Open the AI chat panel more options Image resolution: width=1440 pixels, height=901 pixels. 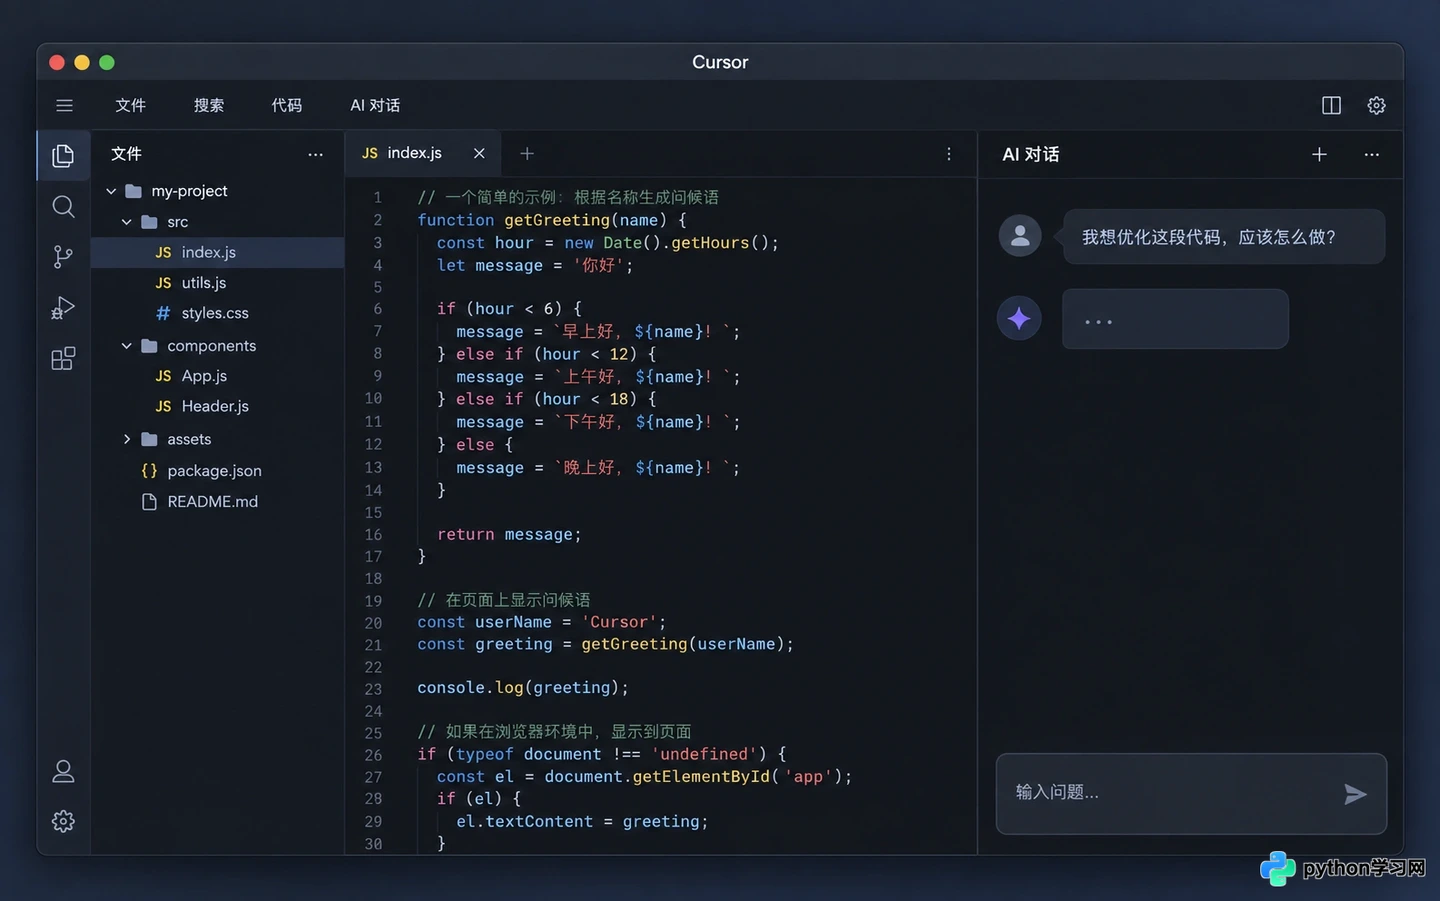tap(1371, 154)
